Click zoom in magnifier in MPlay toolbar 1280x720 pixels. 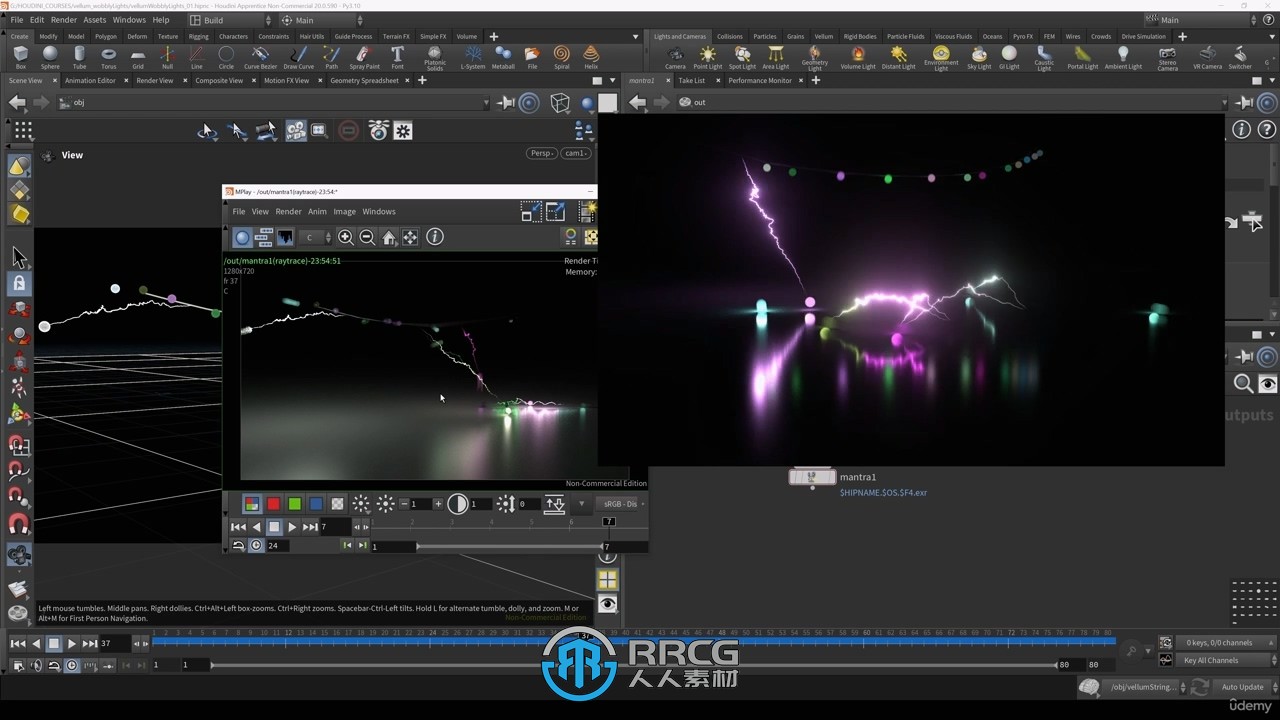tap(345, 237)
